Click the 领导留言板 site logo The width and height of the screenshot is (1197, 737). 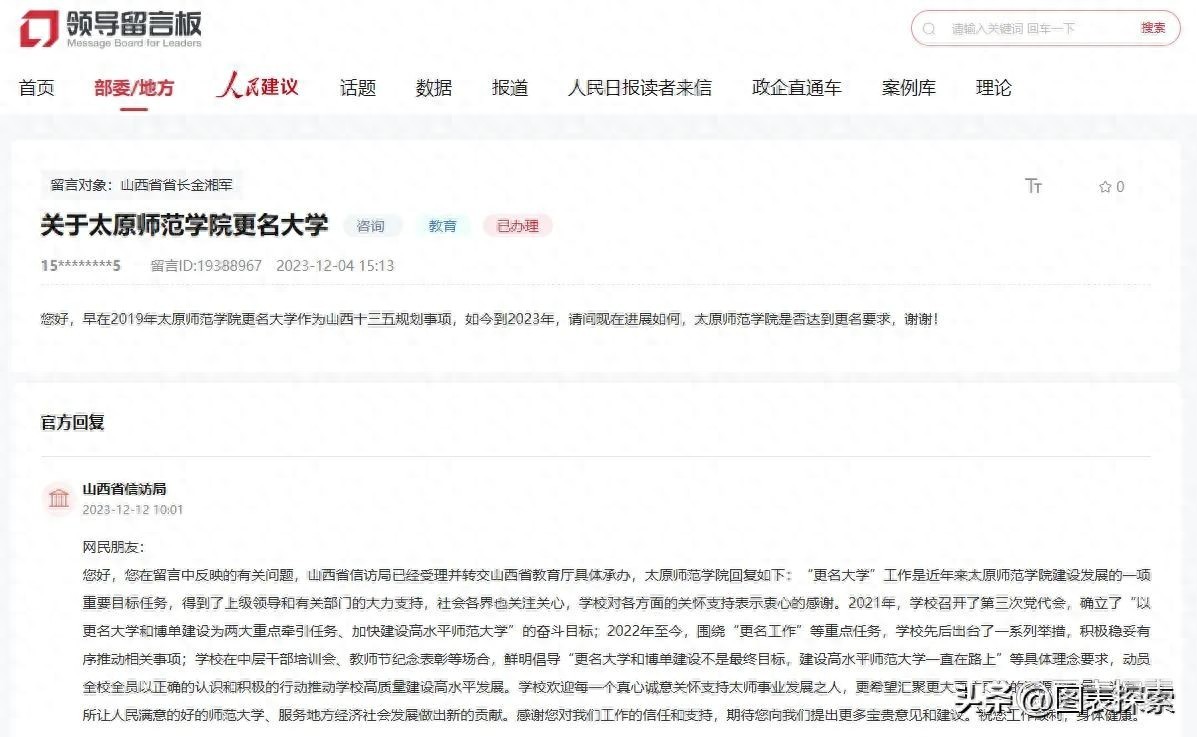coord(111,28)
